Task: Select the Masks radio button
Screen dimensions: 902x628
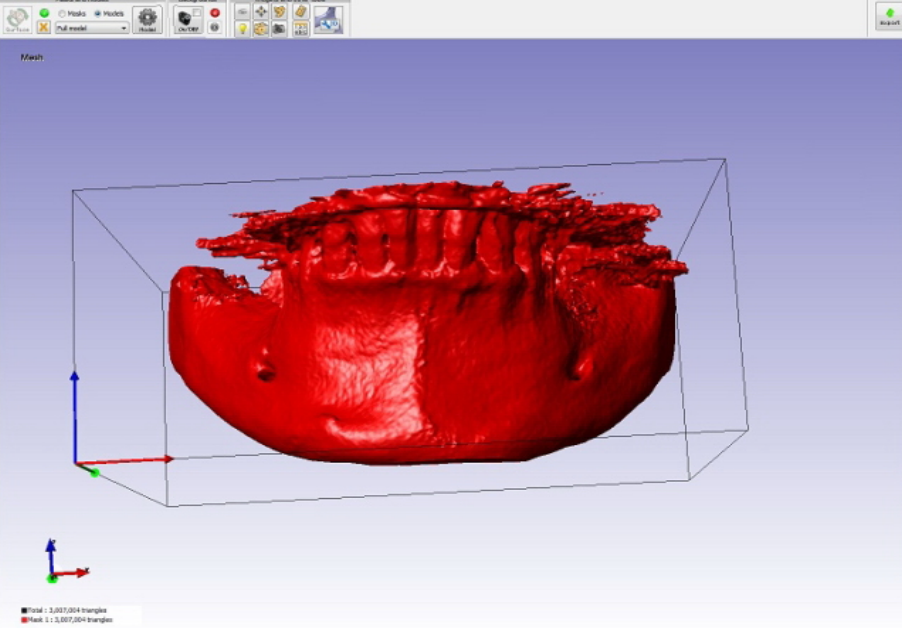Action: click(x=62, y=13)
